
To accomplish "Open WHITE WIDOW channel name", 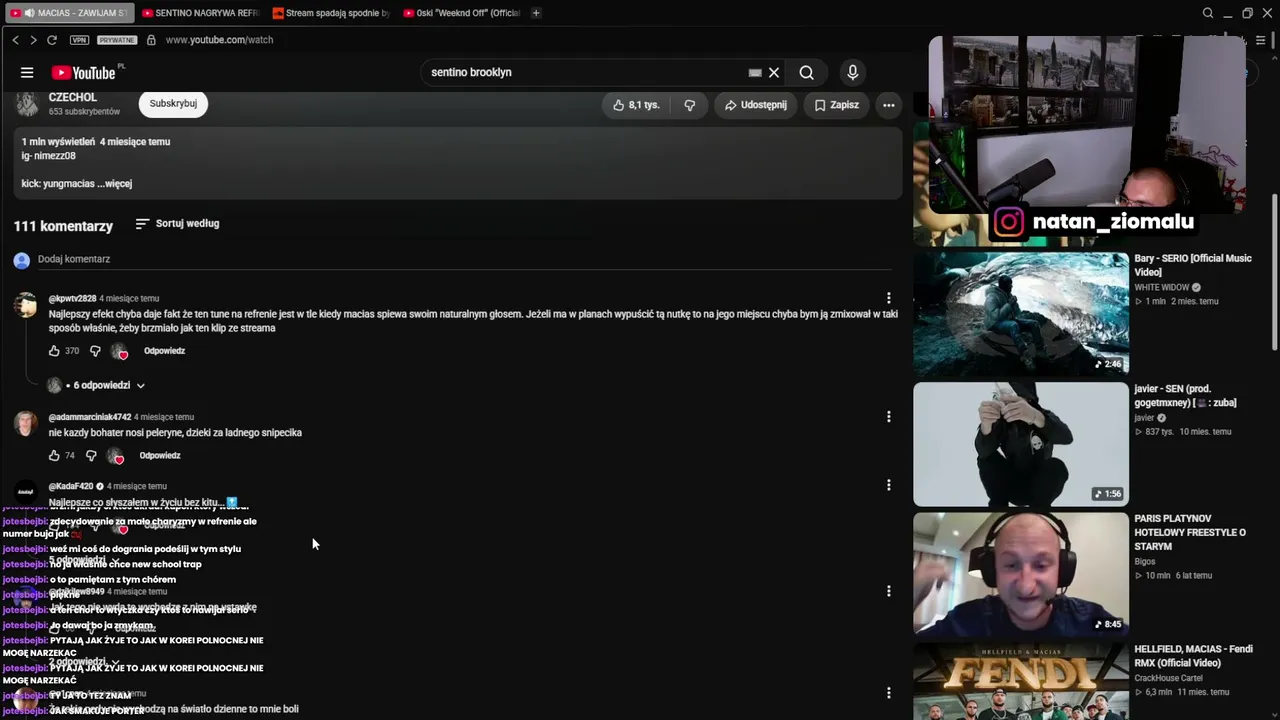I will (x=1161, y=288).
